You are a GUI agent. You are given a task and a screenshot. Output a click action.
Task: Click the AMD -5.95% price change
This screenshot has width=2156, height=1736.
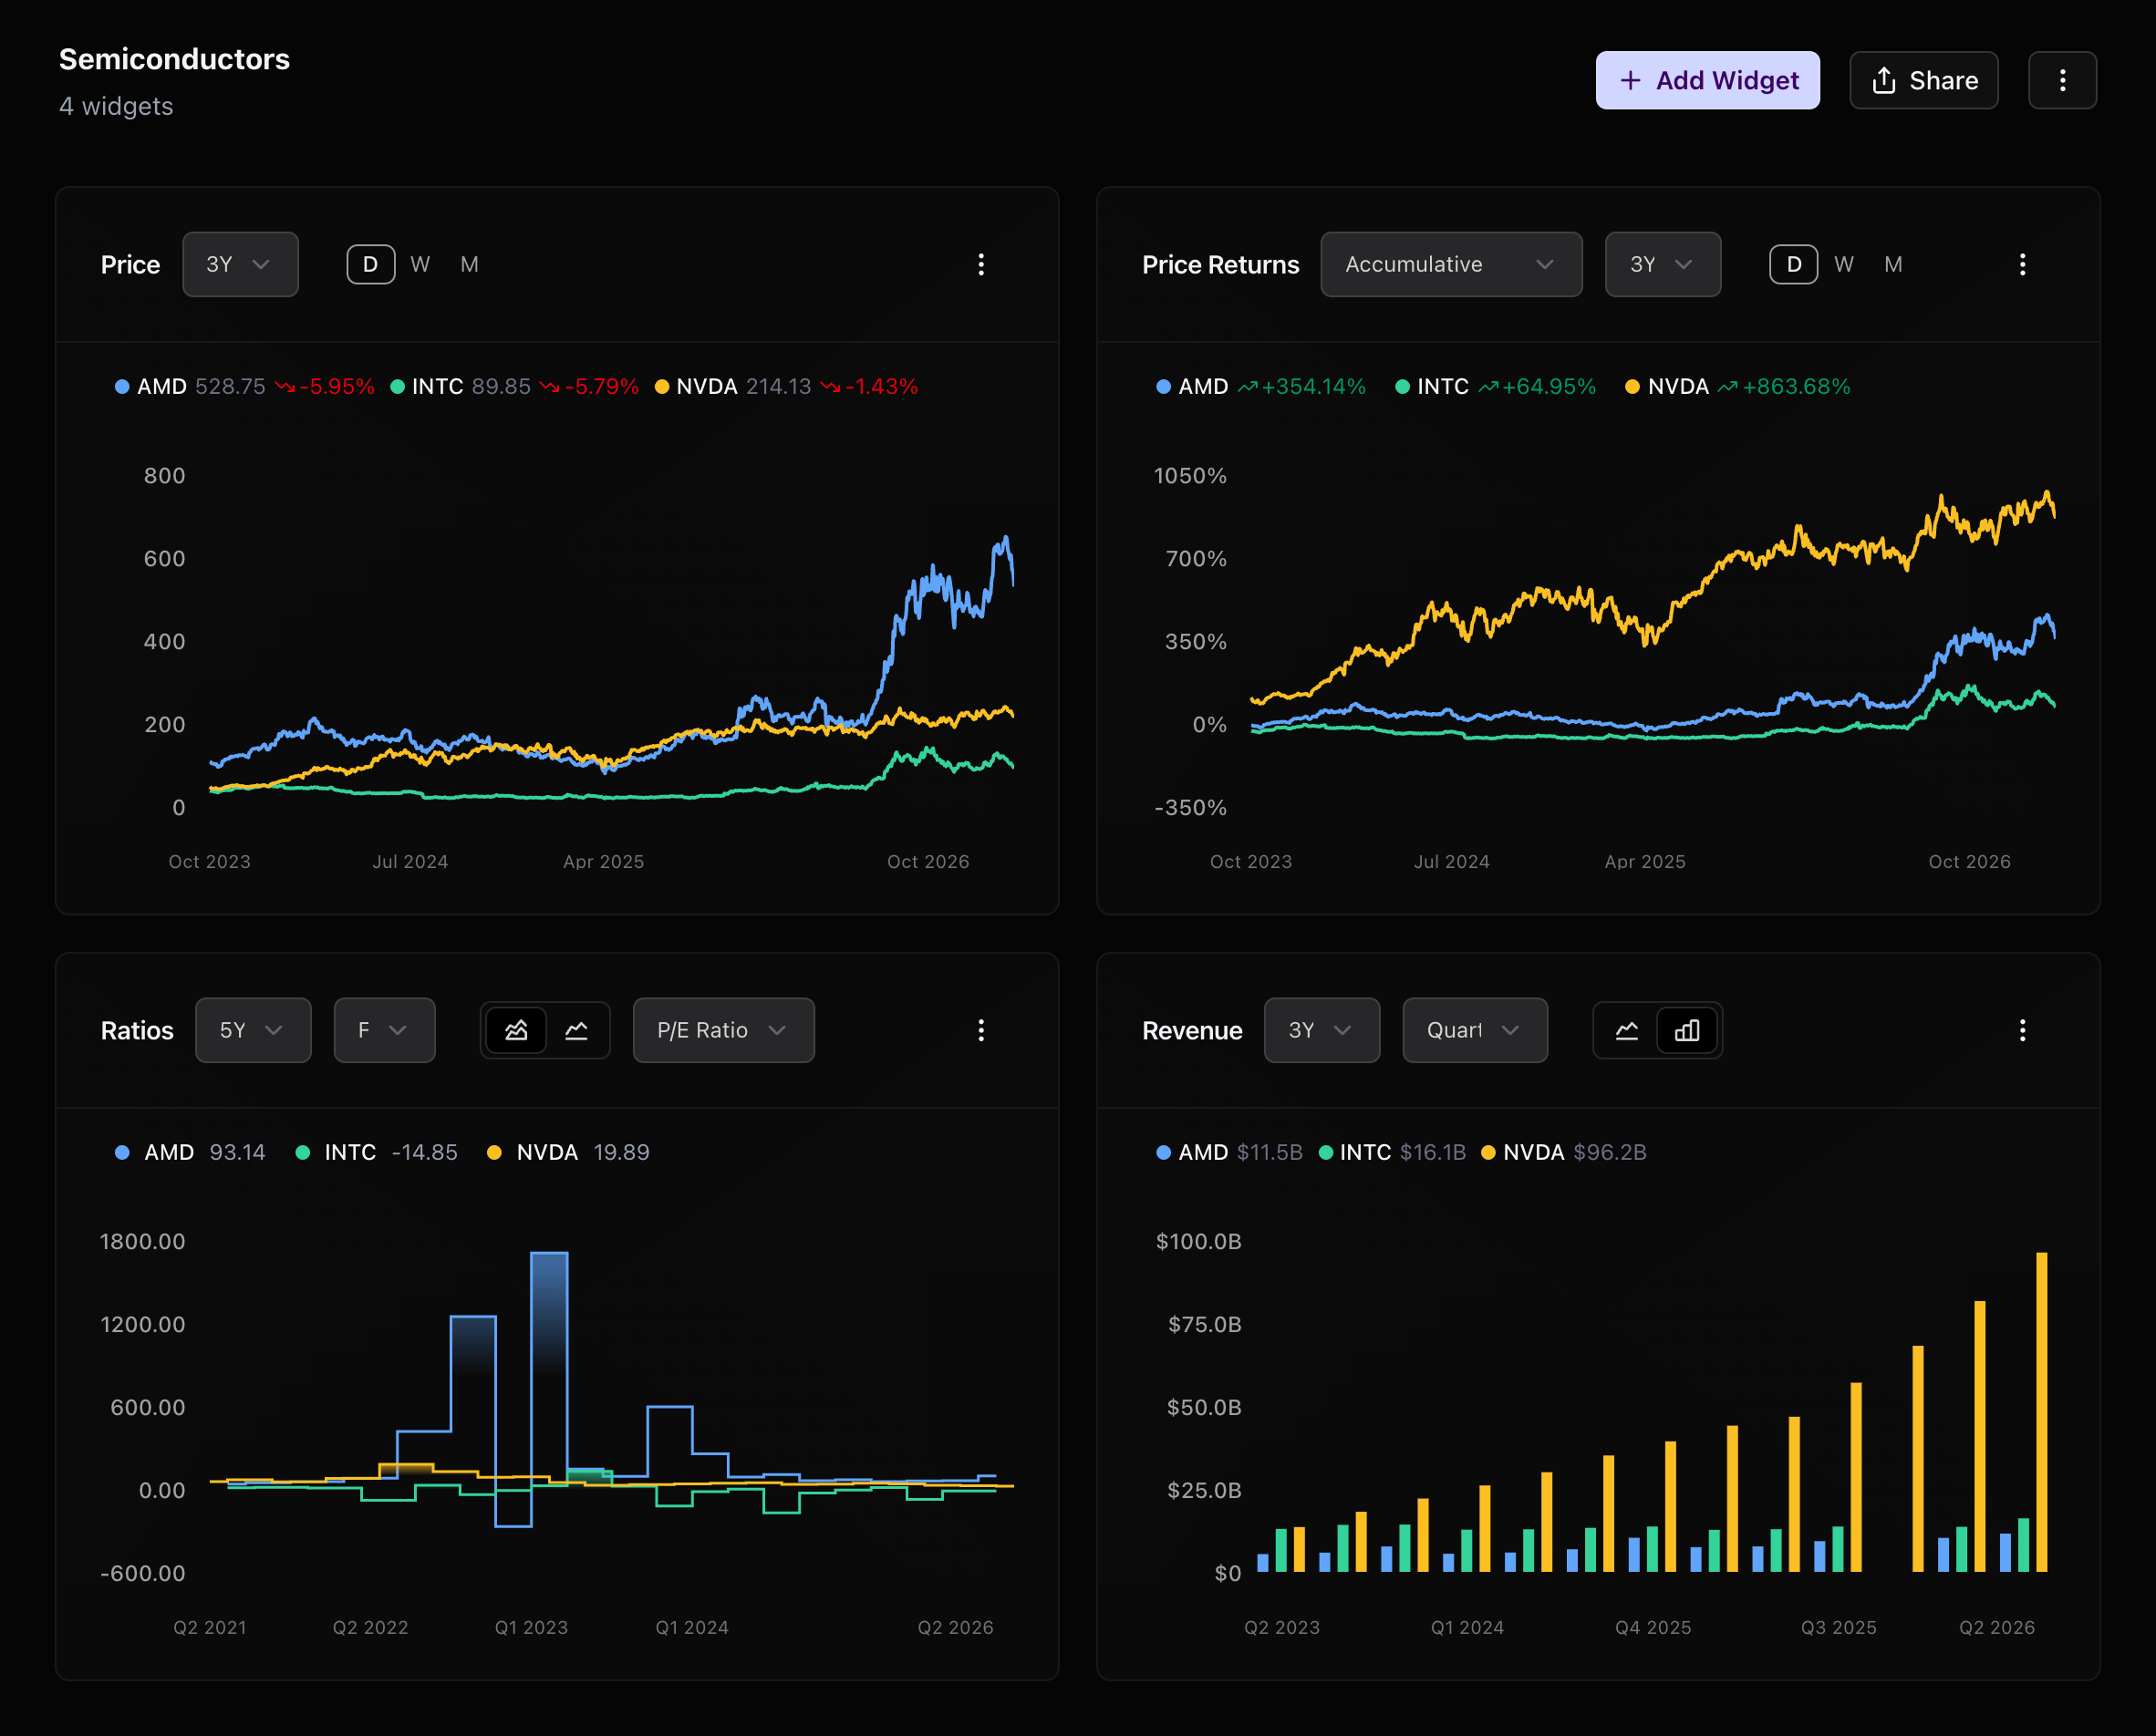coord(325,386)
